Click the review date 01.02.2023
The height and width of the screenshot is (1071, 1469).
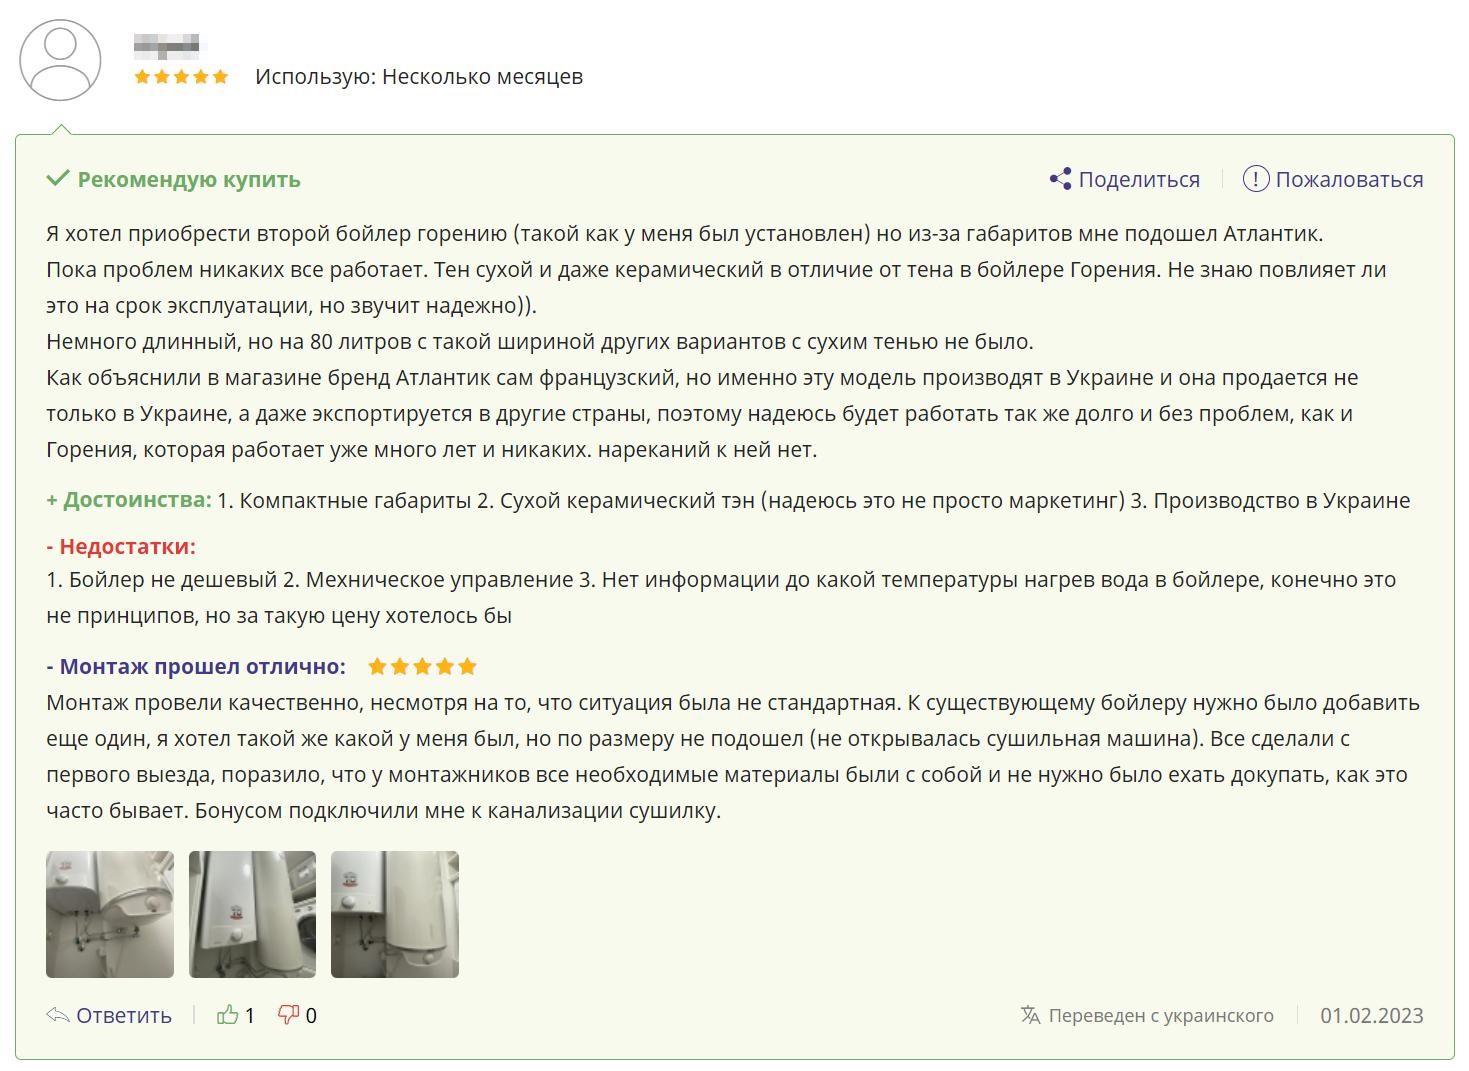pos(1371,1015)
